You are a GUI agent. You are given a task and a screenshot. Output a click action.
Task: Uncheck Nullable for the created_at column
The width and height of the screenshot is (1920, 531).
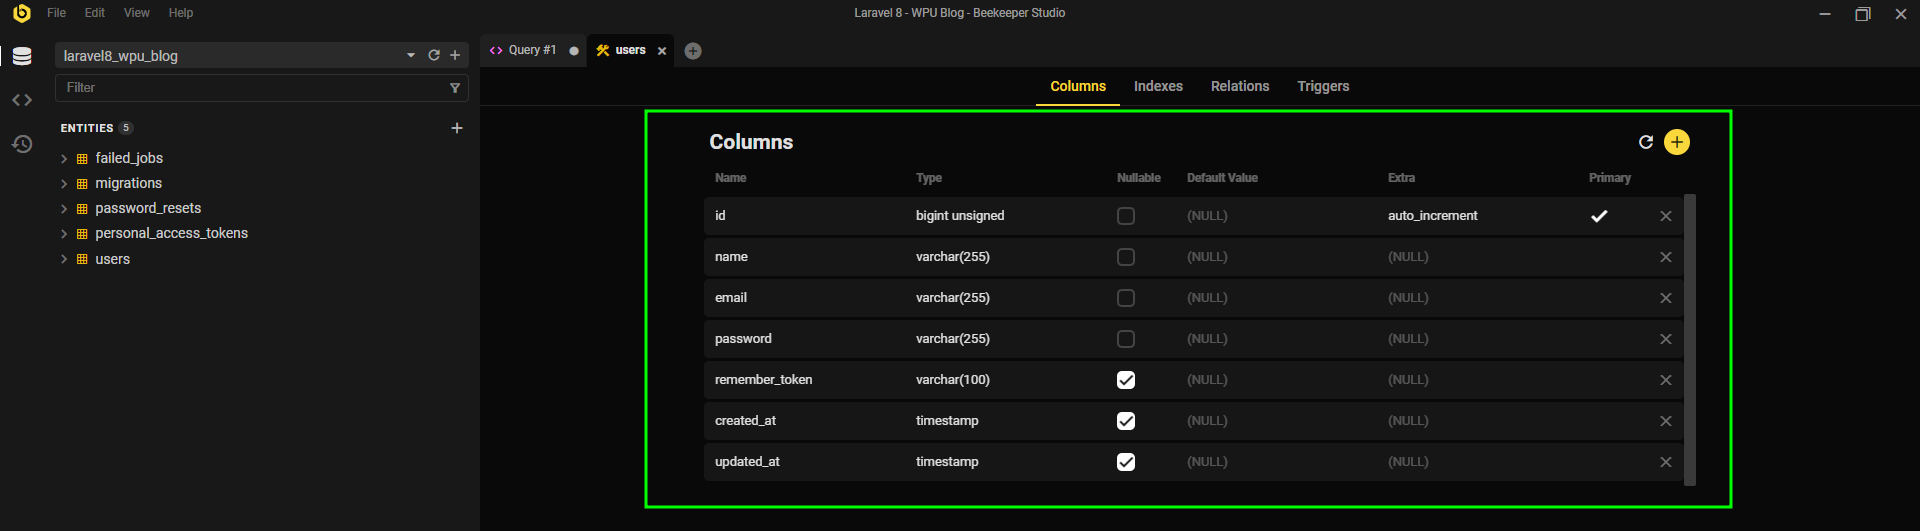pos(1126,421)
